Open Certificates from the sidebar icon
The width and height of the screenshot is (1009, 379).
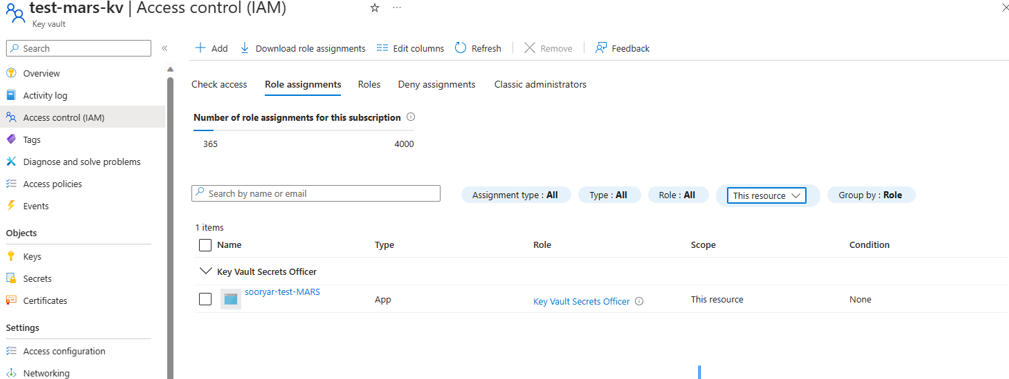(x=10, y=300)
